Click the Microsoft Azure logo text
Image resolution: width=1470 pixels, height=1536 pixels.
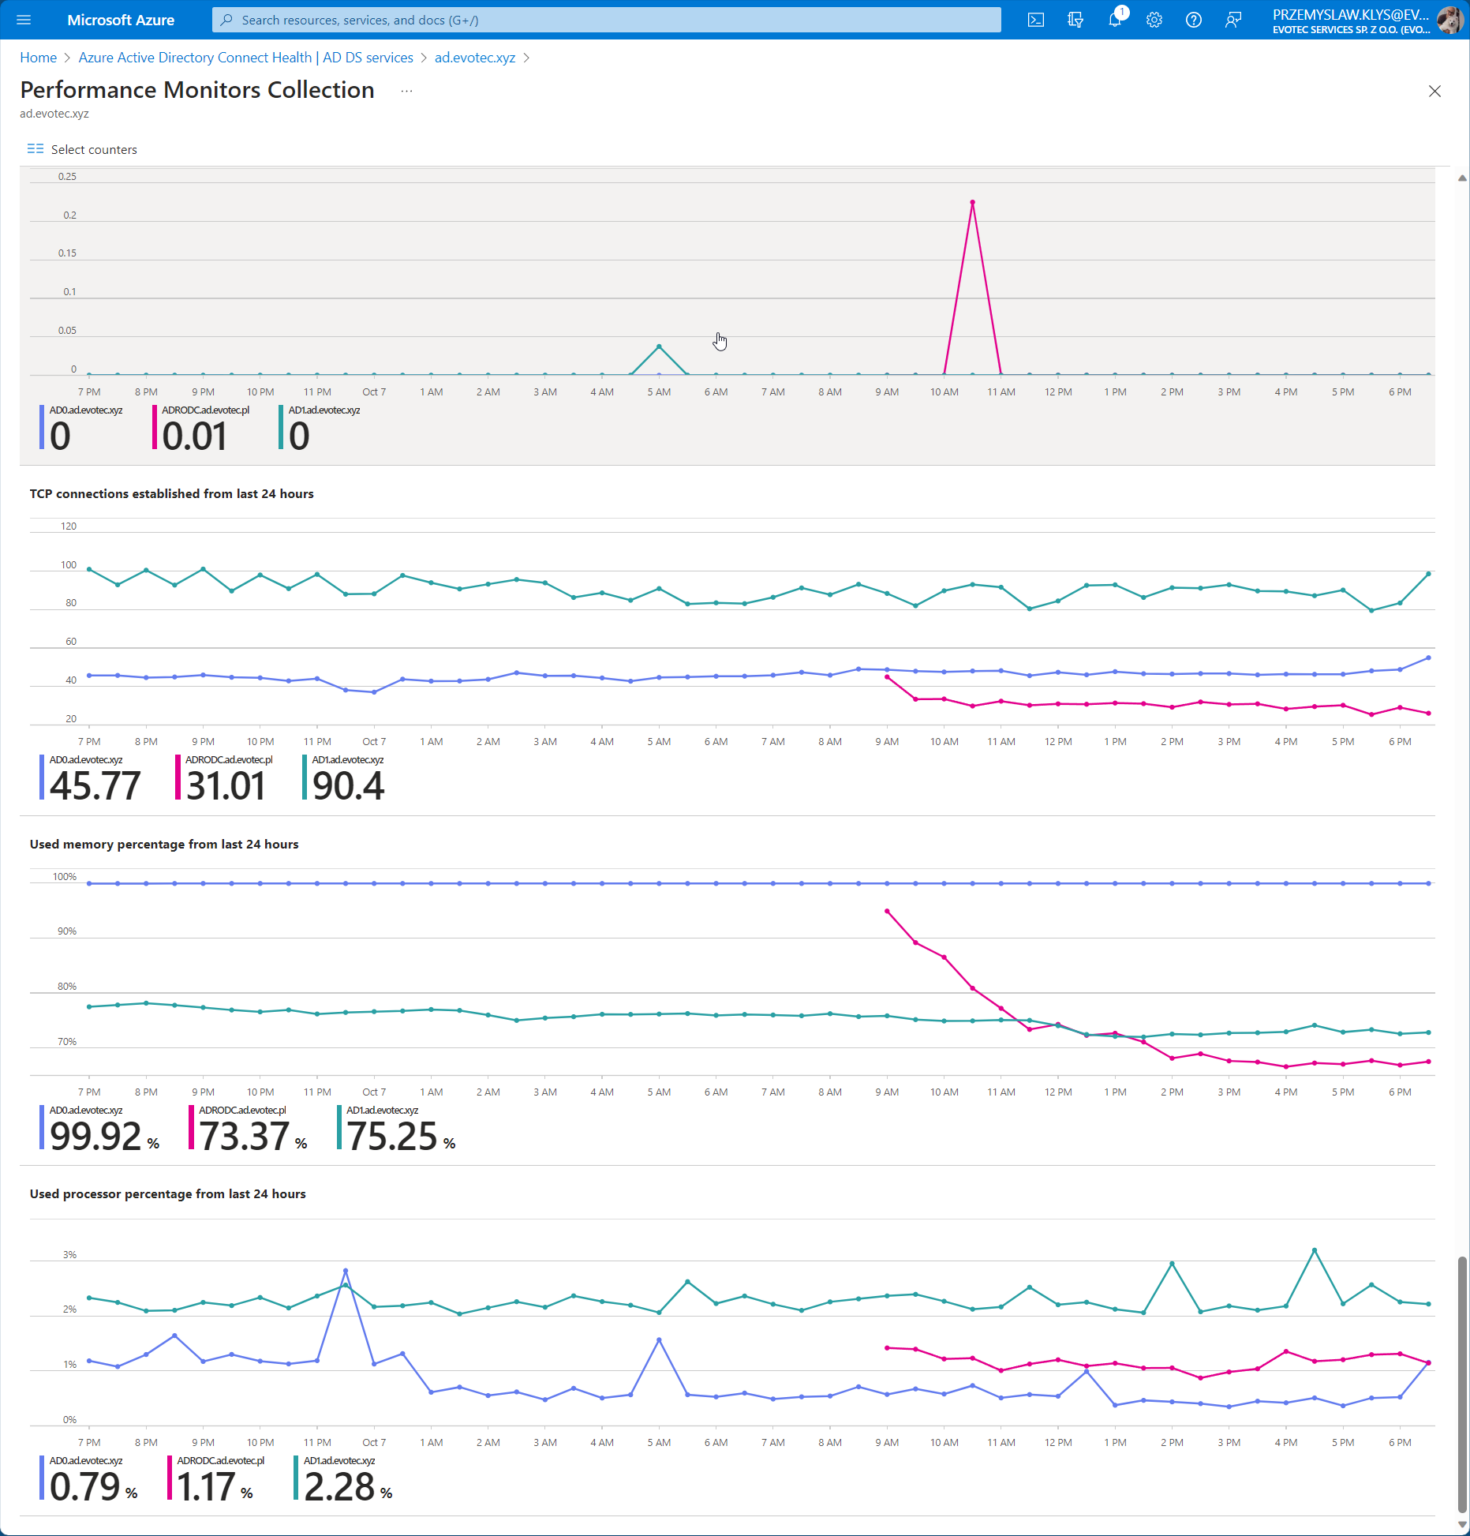[x=120, y=20]
